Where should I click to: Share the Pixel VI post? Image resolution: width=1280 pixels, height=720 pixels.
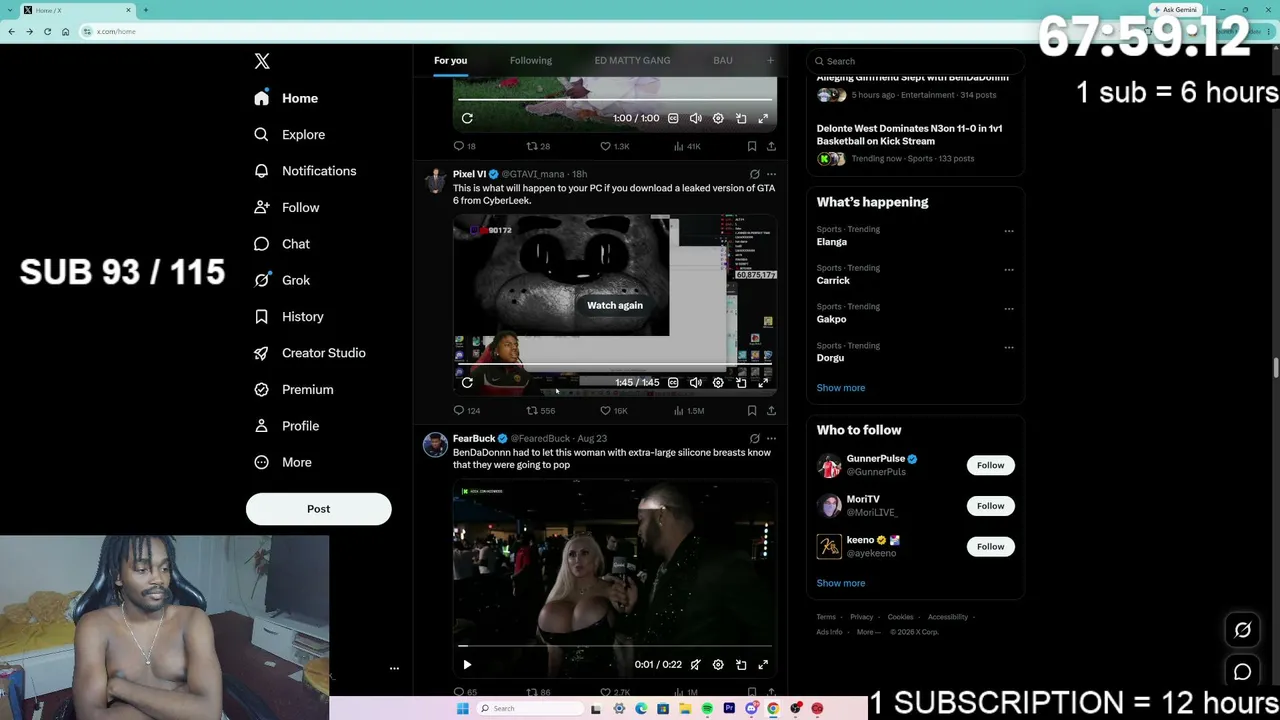771,410
